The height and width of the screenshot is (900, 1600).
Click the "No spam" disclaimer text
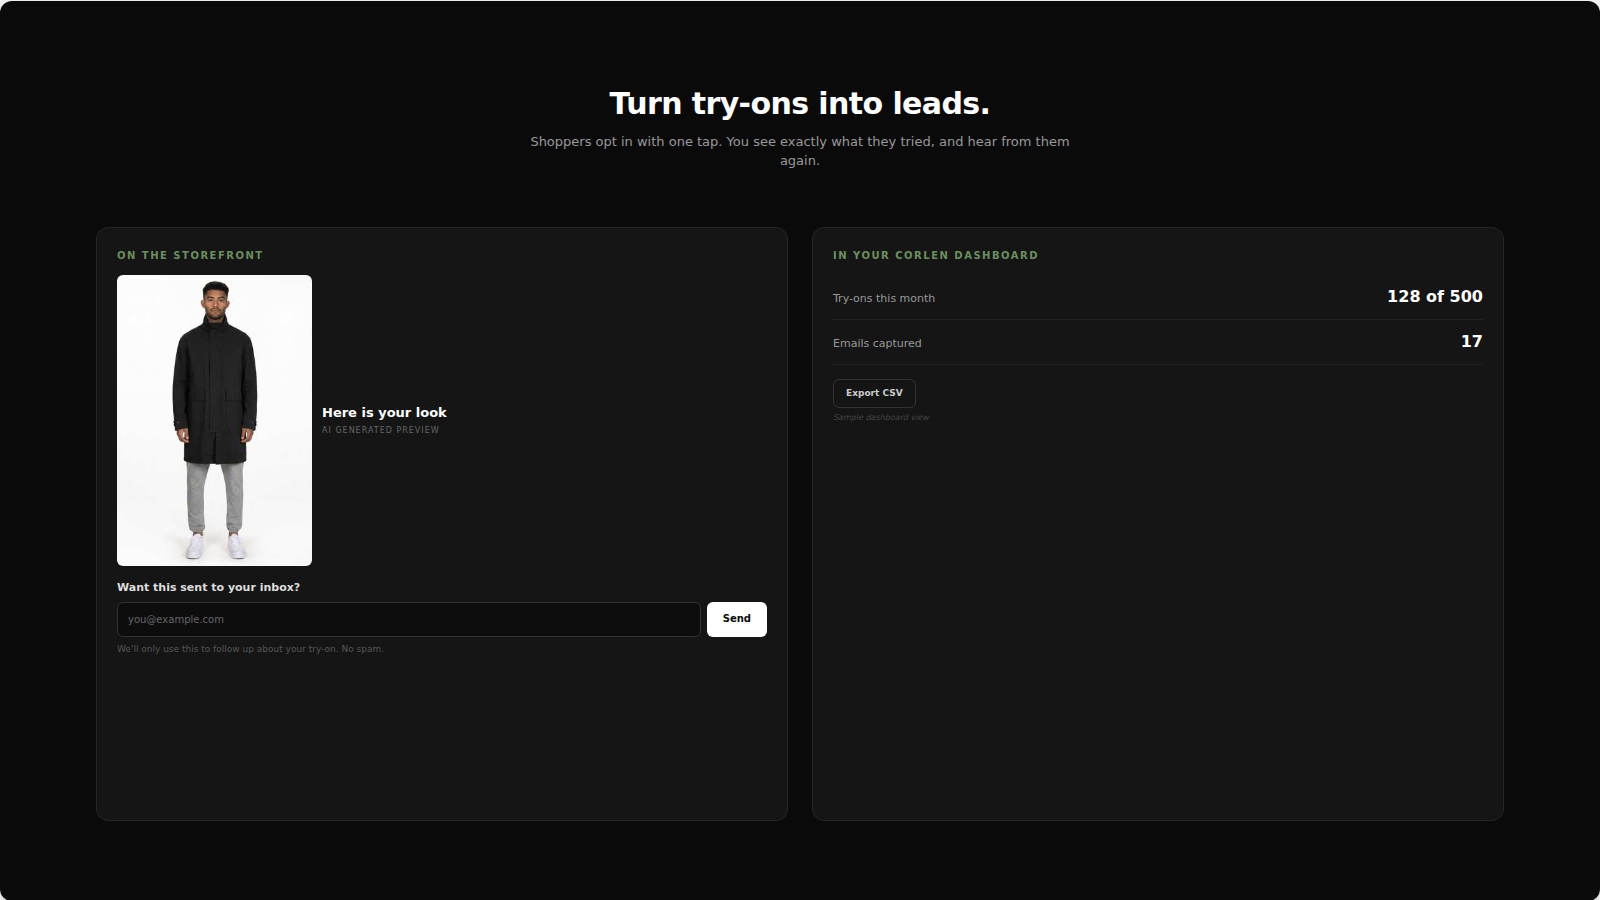pyautogui.click(x=250, y=649)
